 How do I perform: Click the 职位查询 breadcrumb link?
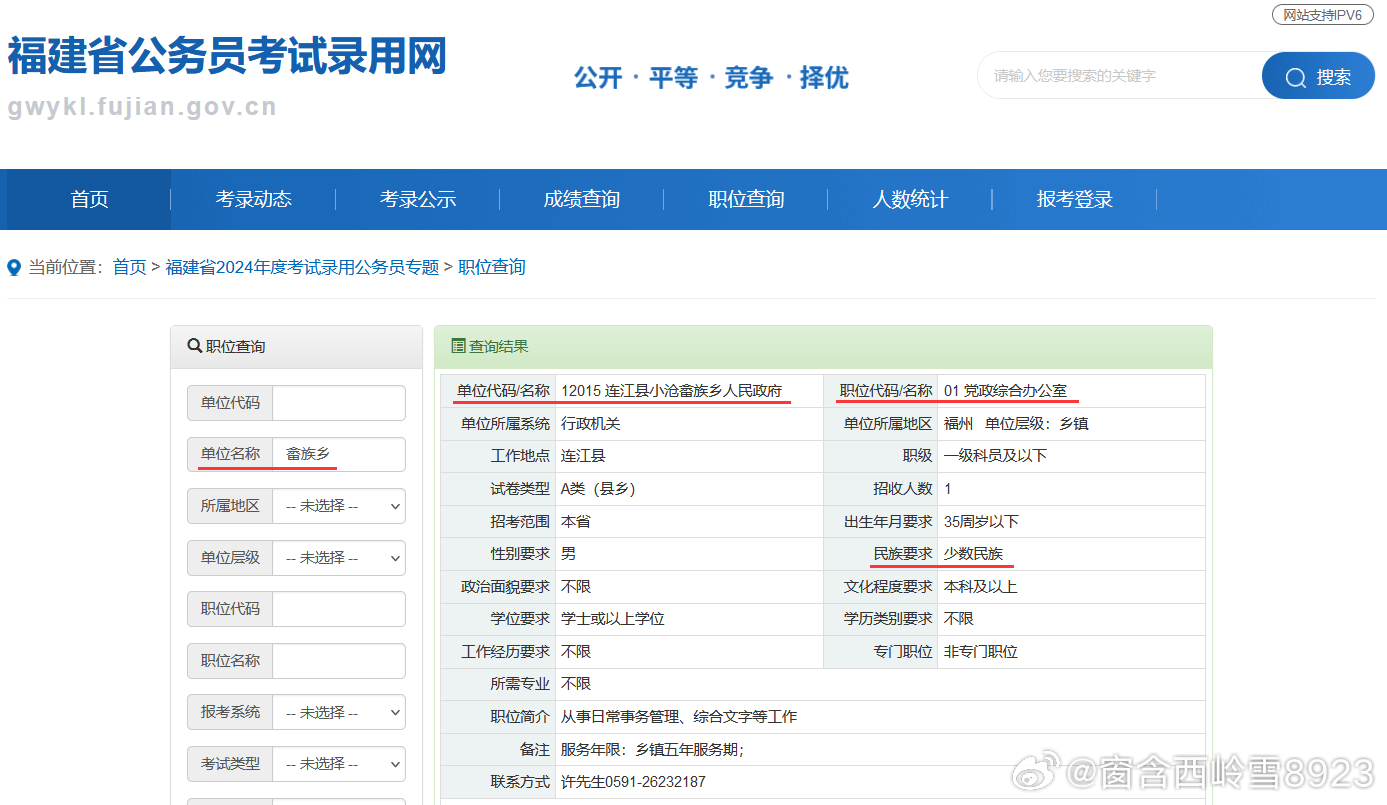(x=491, y=267)
